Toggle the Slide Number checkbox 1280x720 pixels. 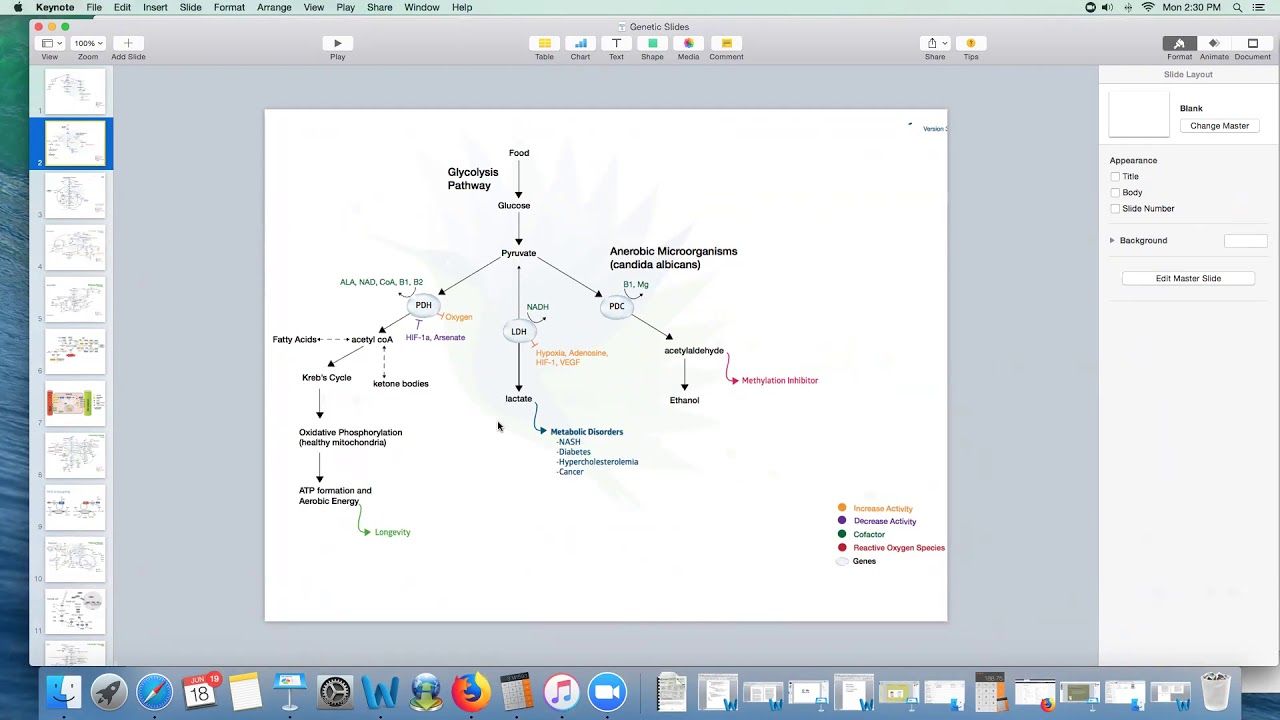pos(1115,209)
